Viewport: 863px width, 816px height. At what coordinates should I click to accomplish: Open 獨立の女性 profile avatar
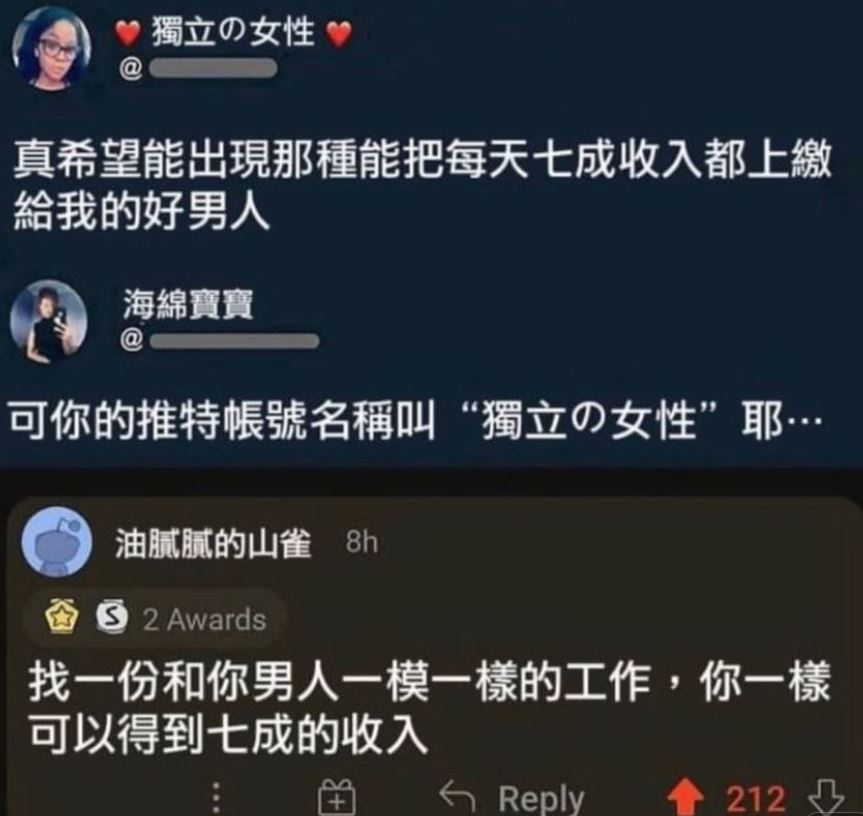(x=51, y=48)
